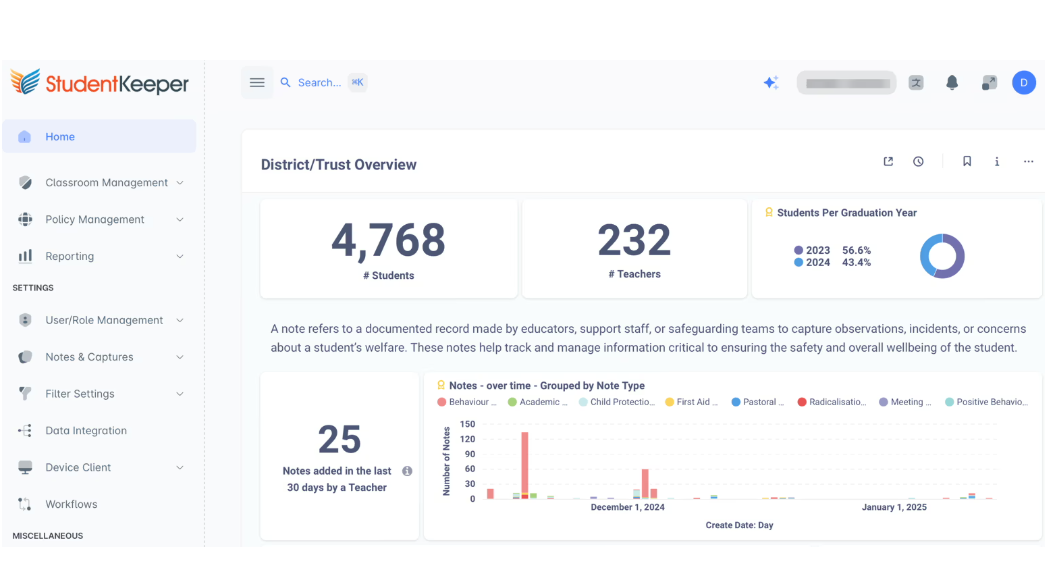Click the Device Client monitor icon

25,467
